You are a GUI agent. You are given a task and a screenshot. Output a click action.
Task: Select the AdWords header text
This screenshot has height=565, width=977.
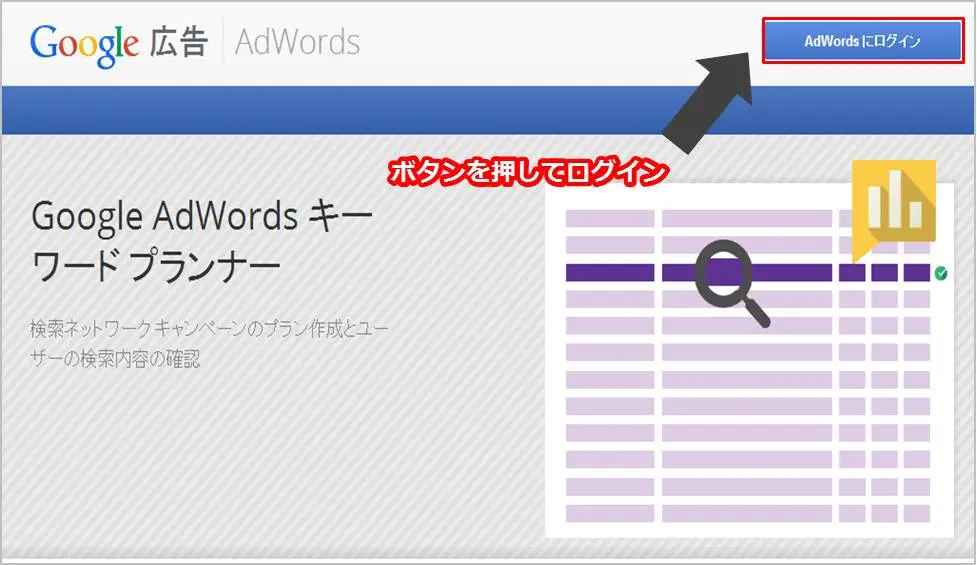click(297, 42)
